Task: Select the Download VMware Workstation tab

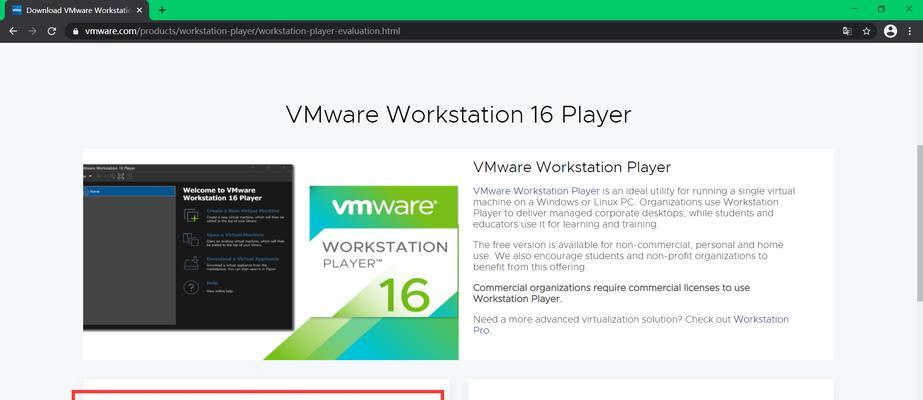Action: [77, 10]
